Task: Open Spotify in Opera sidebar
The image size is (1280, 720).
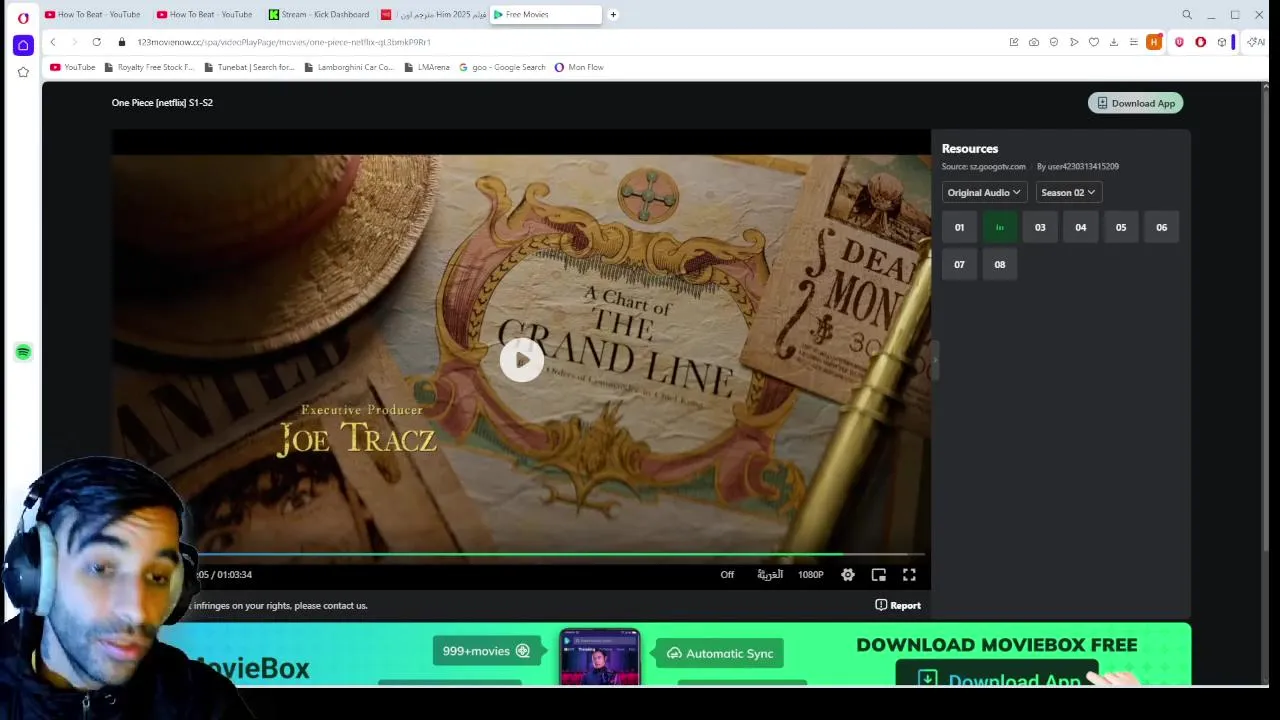Action: [23, 352]
